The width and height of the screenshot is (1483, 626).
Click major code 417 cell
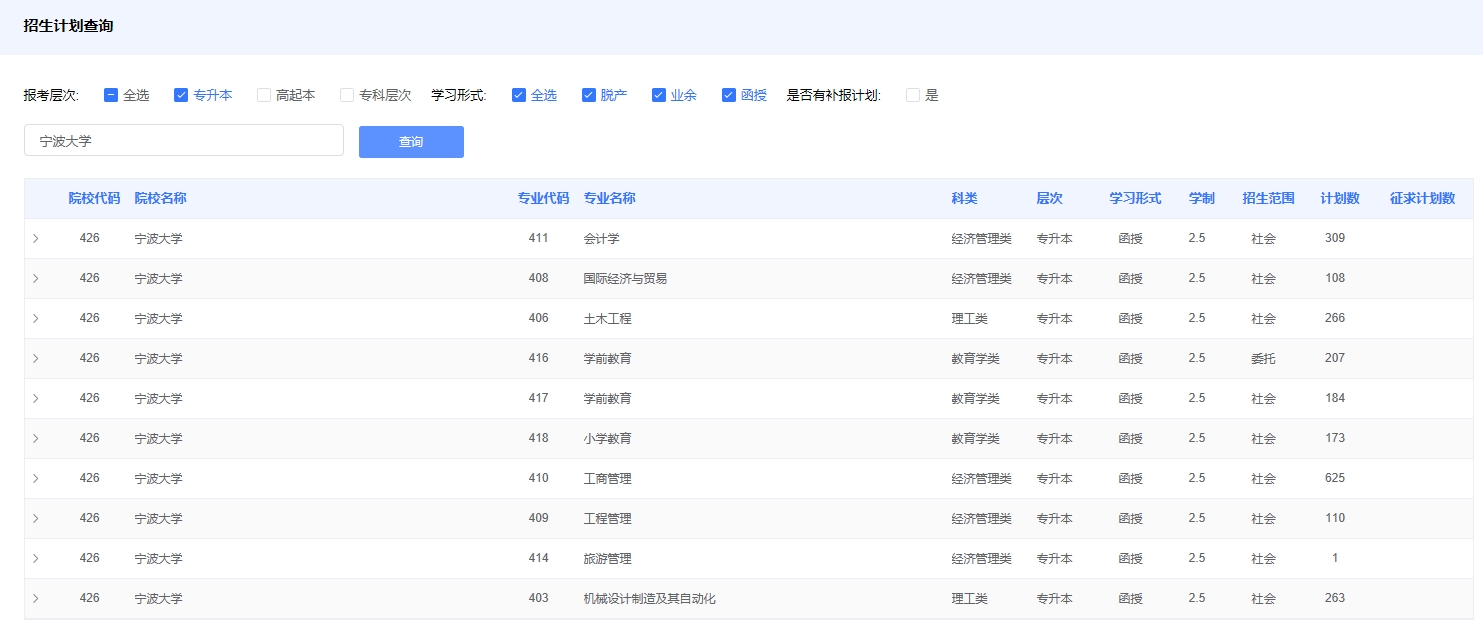point(539,398)
